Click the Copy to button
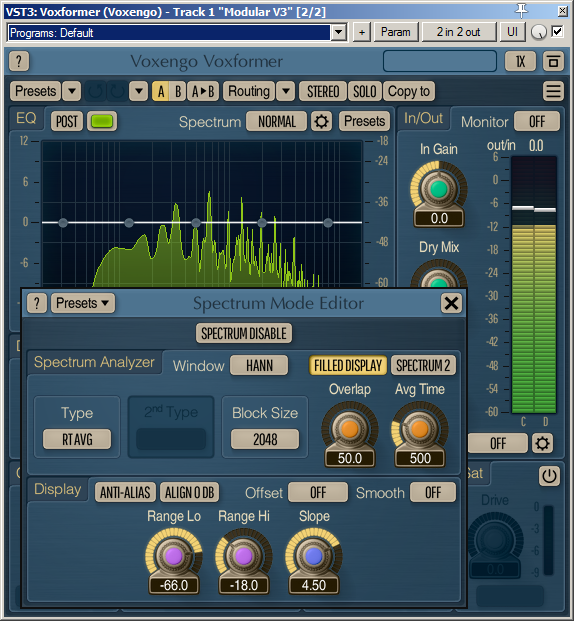 408,91
